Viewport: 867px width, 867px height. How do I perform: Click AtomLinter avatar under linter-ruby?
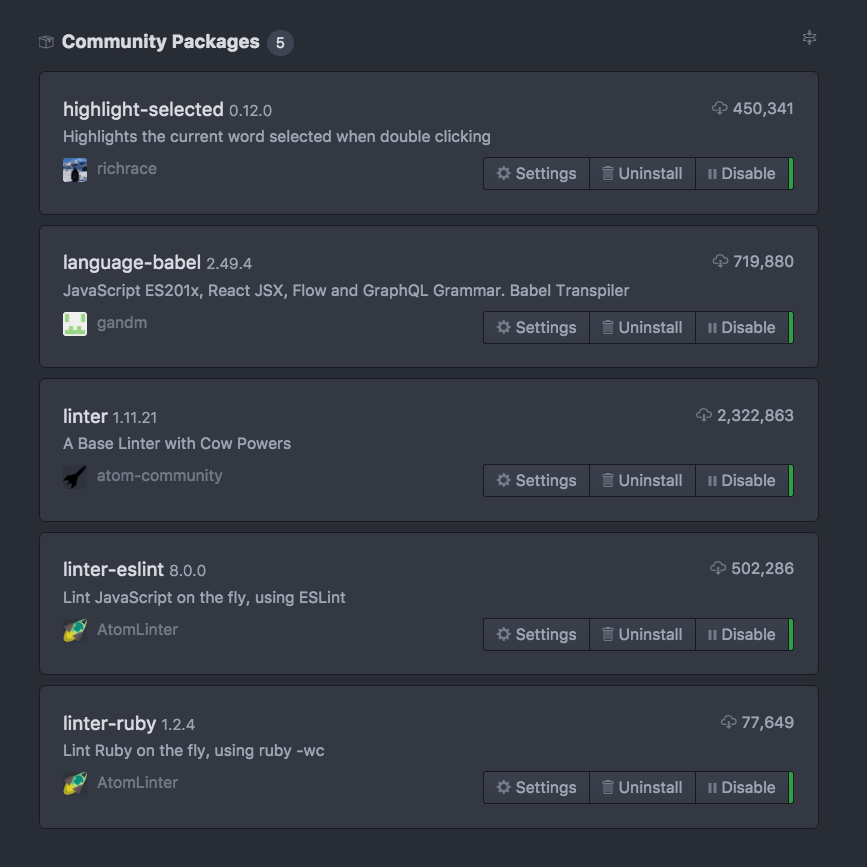[x=75, y=784]
